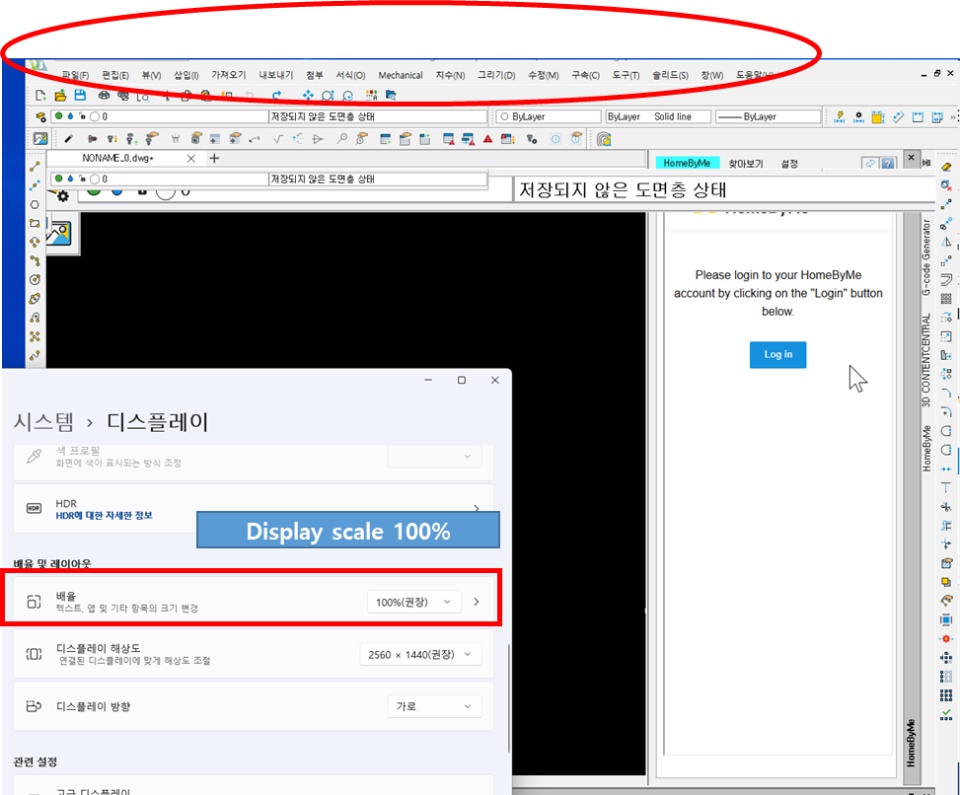Open the layer dropdown showing layer 0

pos(160,116)
